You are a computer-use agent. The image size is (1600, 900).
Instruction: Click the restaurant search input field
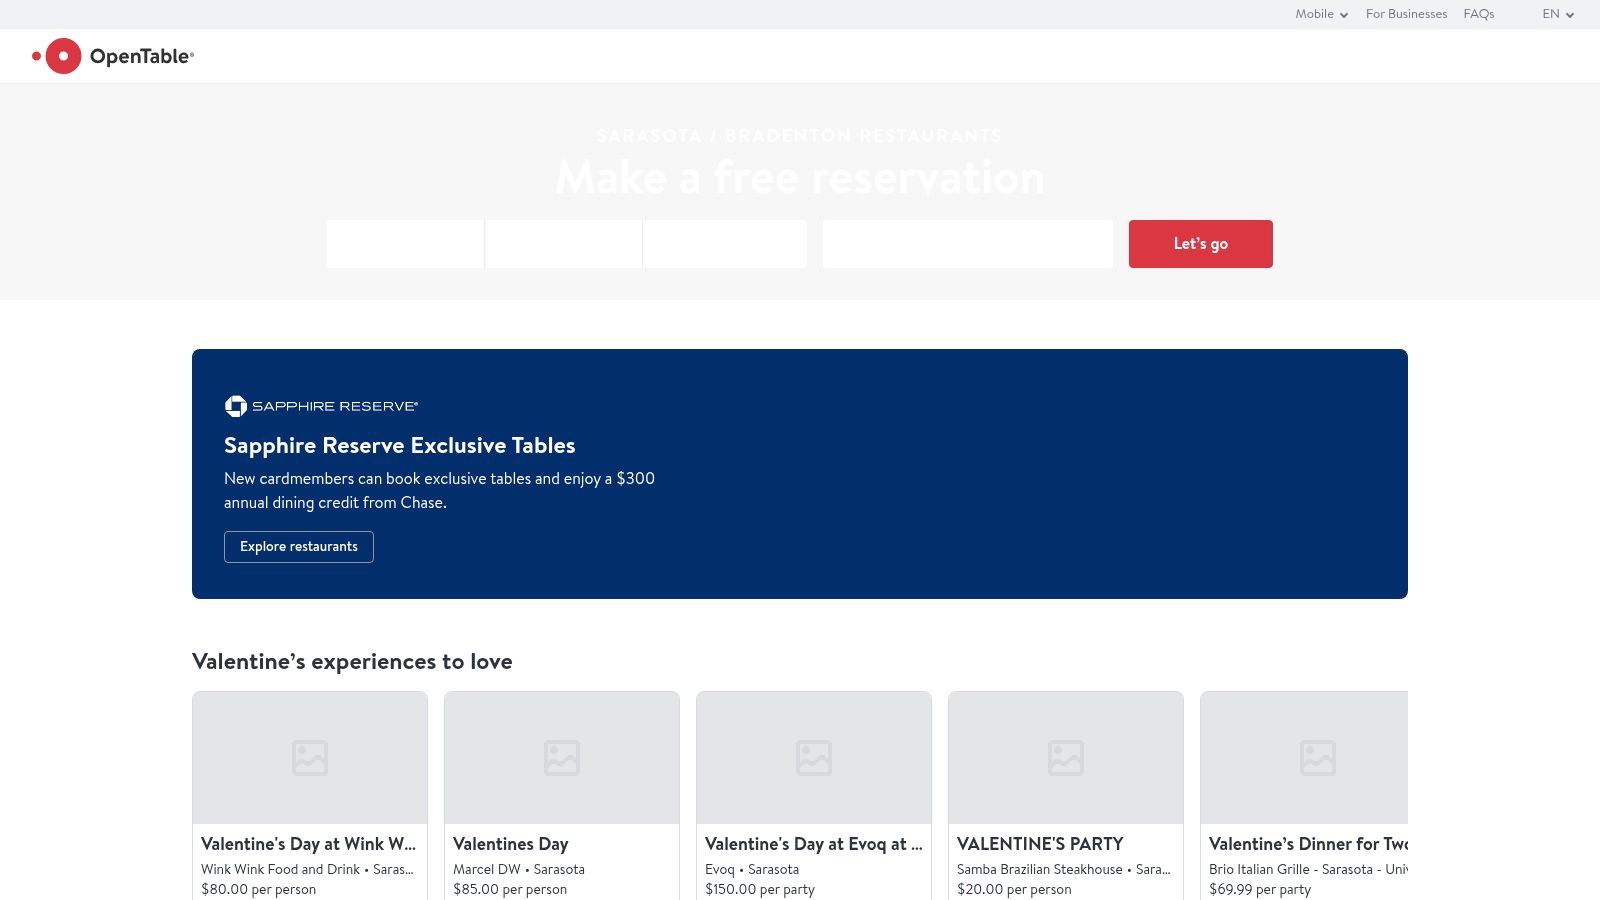pos(967,244)
